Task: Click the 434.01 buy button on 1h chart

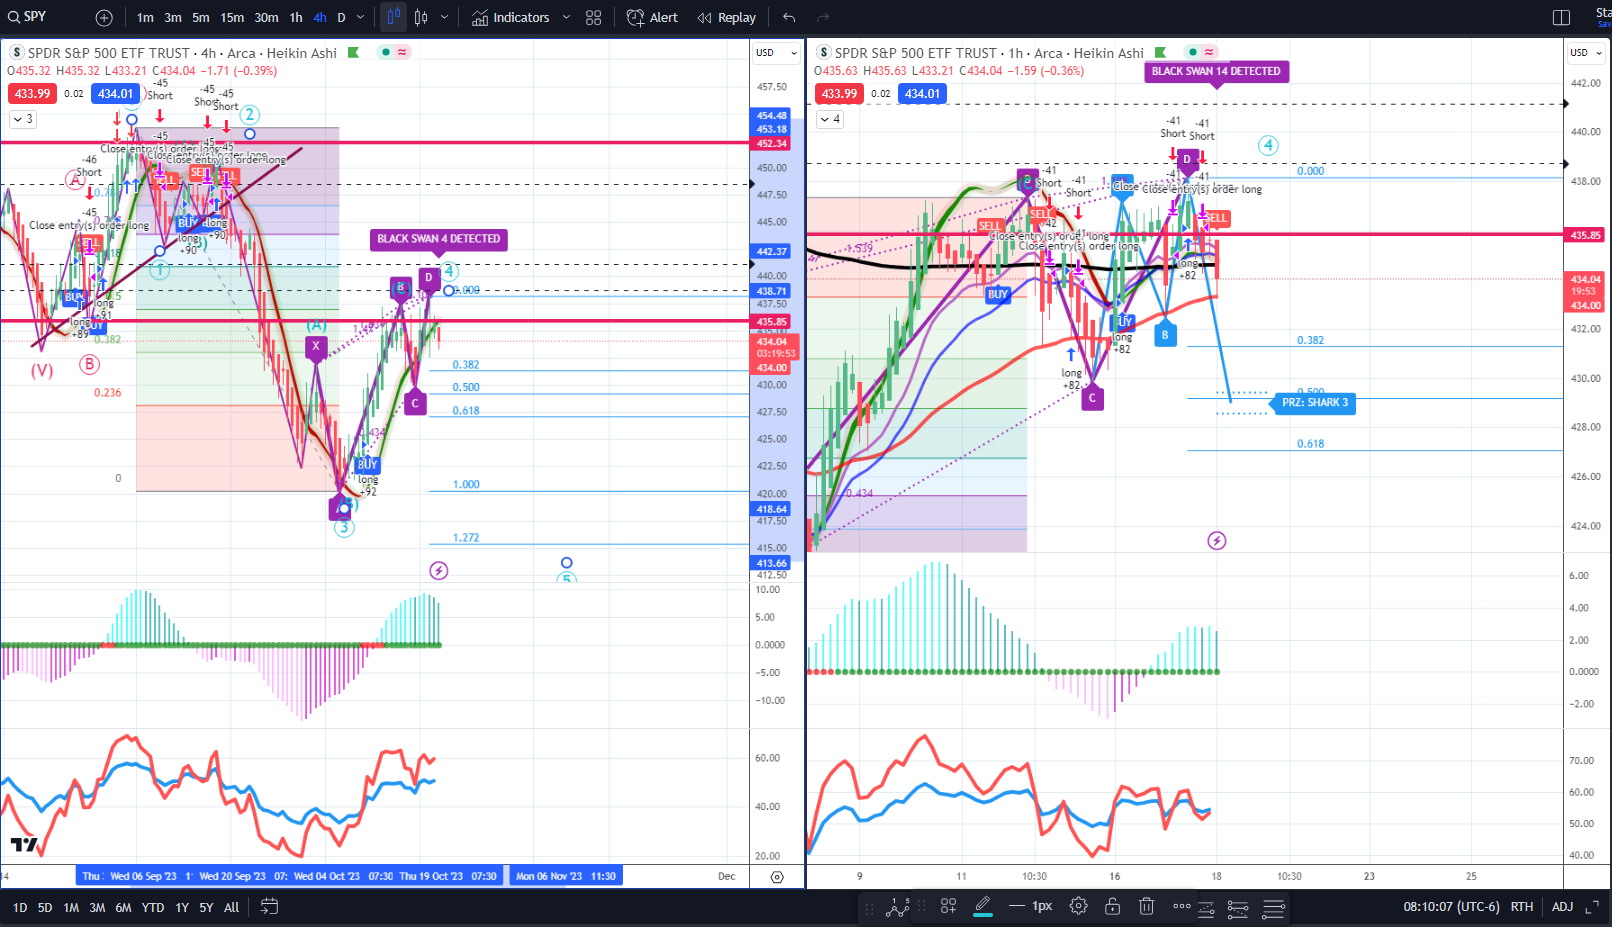Action: click(x=922, y=94)
